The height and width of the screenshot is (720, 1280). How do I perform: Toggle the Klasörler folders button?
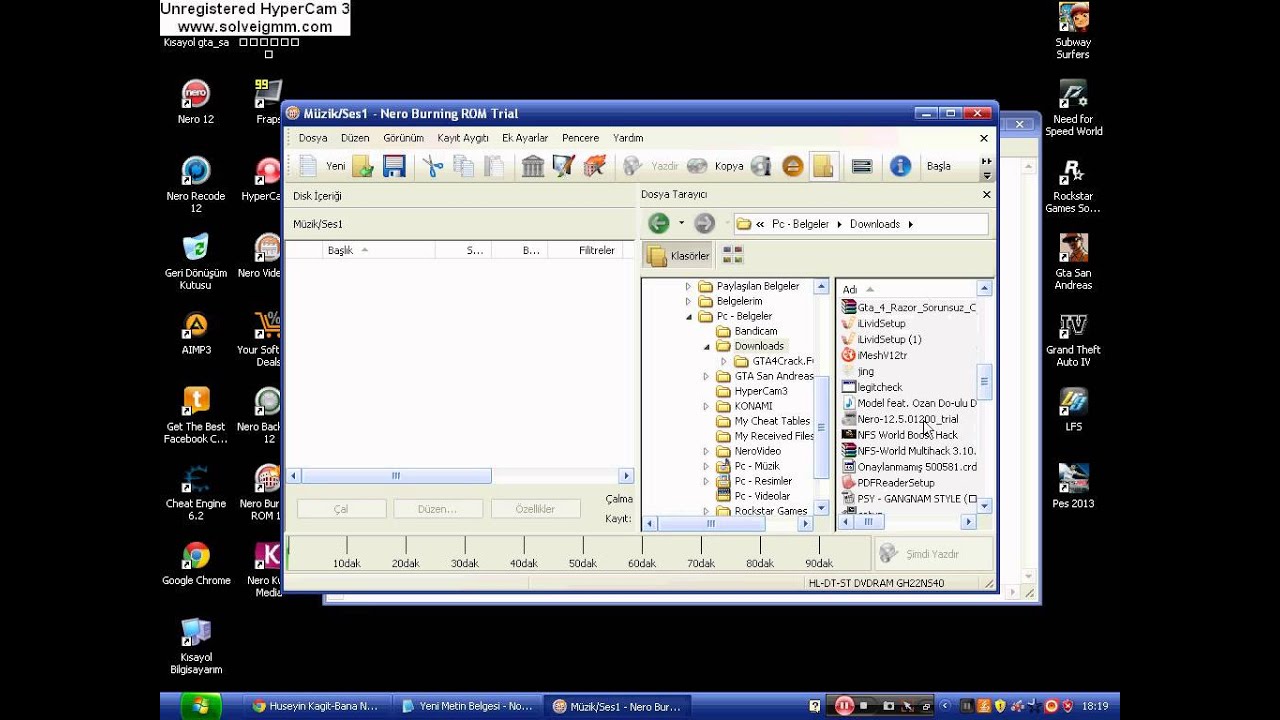click(678, 256)
